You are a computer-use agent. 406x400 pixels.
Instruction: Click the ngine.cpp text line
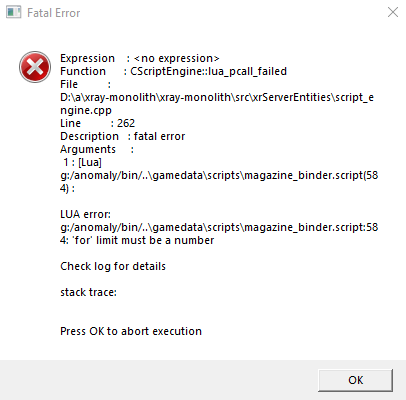[x=86, y=110]
